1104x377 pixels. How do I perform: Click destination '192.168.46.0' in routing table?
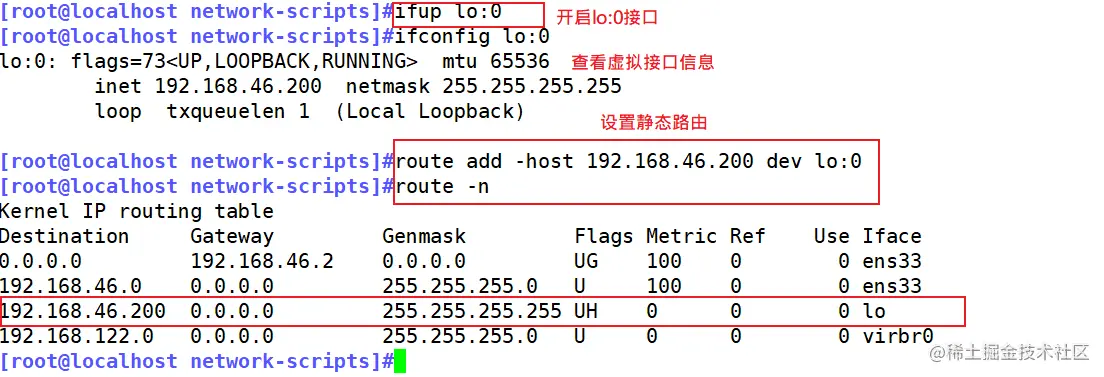(70, 286)
